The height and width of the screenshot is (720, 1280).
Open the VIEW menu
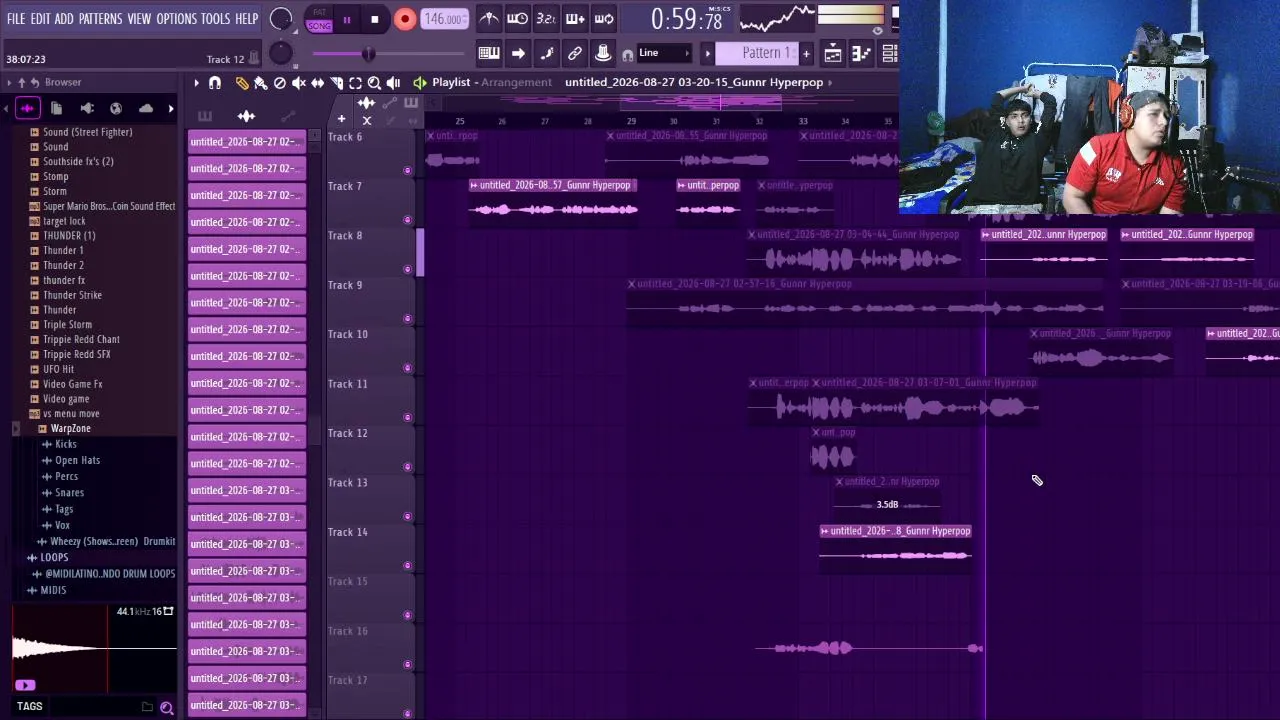tap(139, 19)
